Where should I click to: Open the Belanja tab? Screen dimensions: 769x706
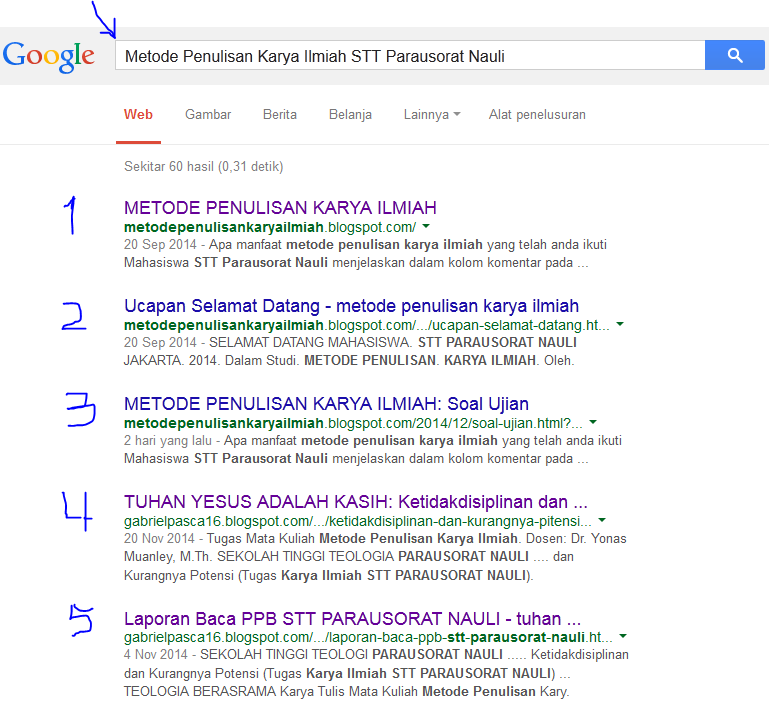(x=350, y=115)
